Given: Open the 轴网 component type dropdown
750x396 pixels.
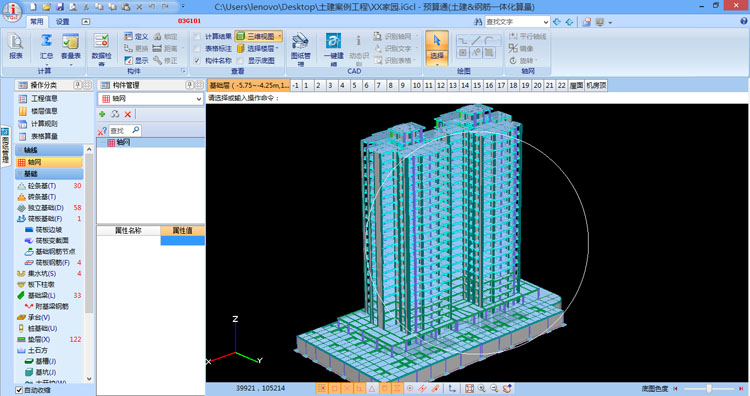Looking at the screenshot, I should [x=151, y=99].
